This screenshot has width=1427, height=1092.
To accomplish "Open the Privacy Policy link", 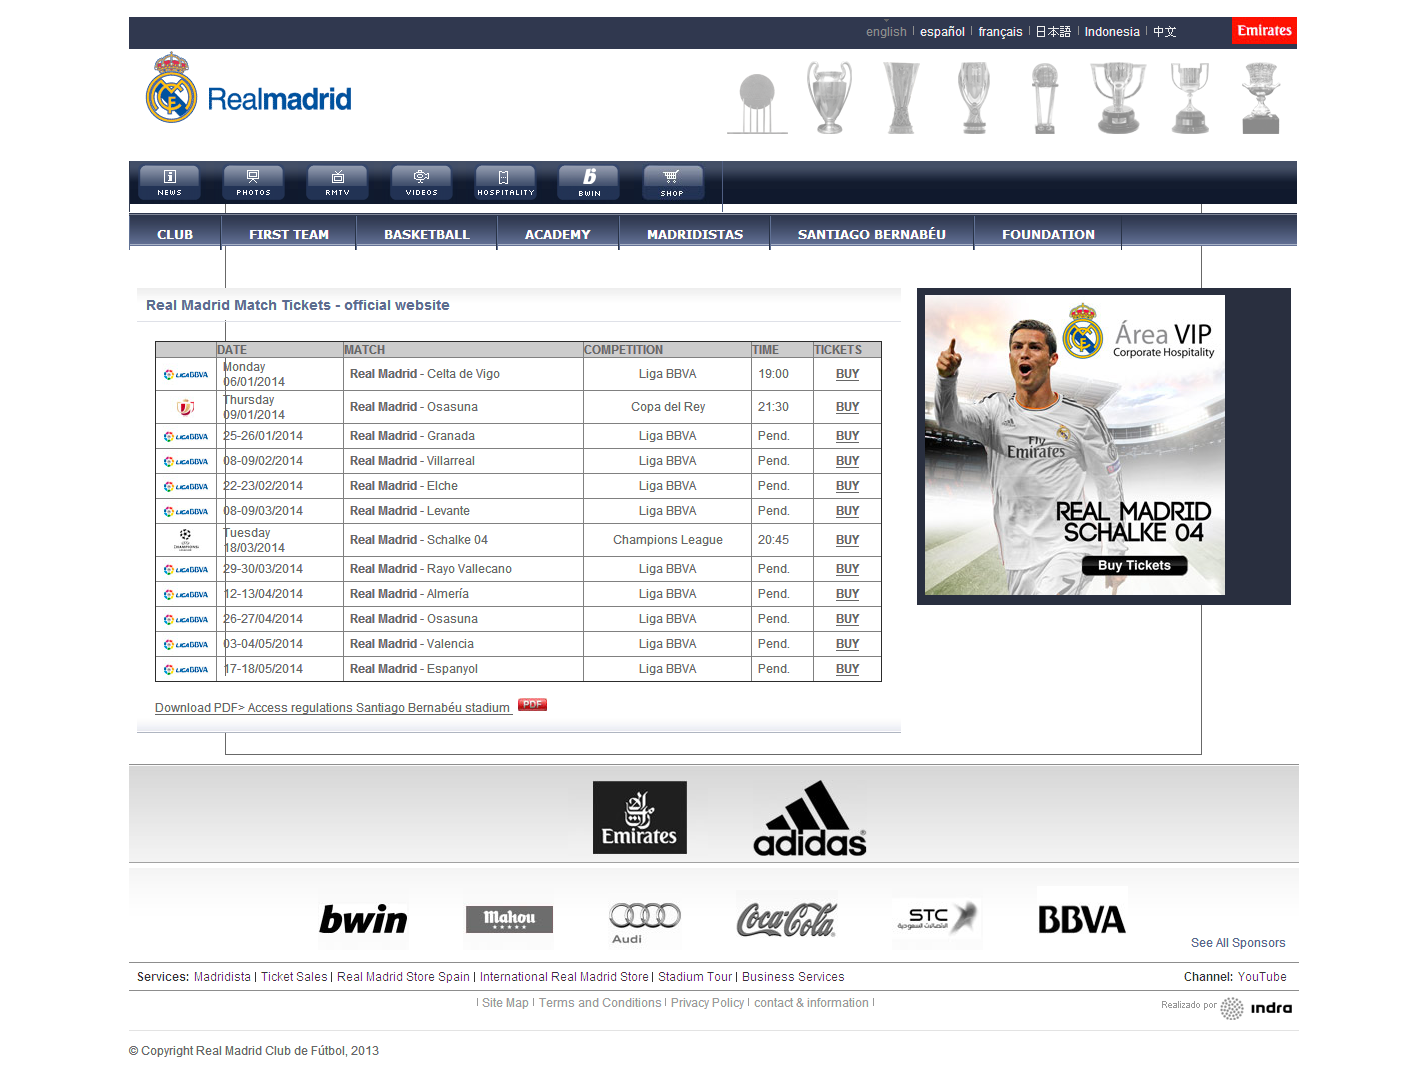I will click(x=707, y=1003).
